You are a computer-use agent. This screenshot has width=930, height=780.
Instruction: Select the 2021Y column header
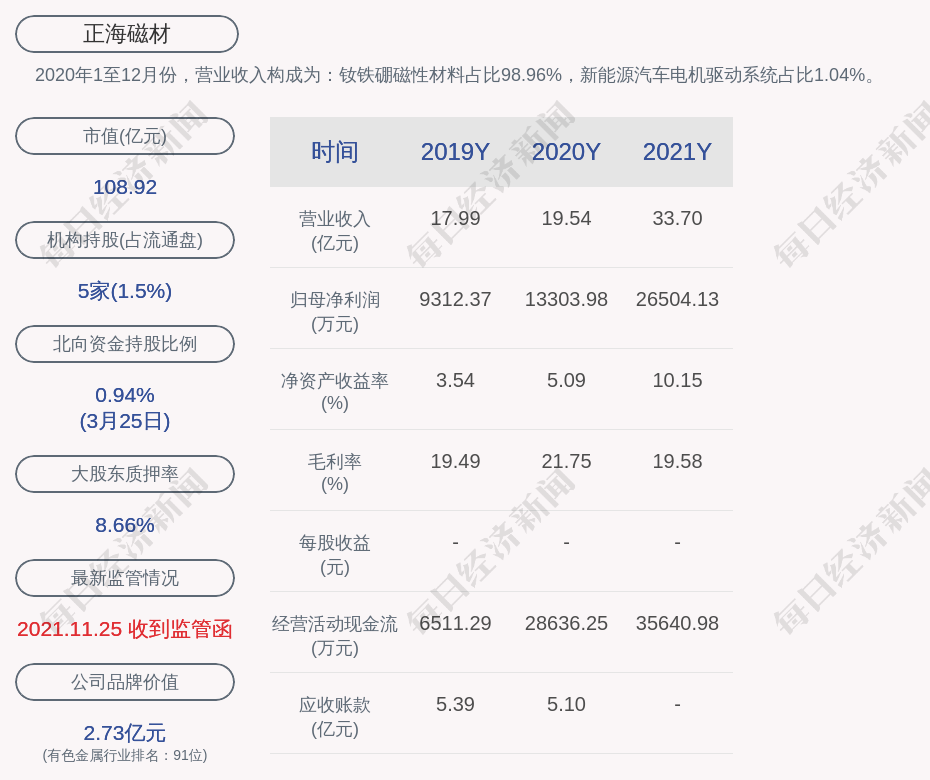tap(677, 152)
